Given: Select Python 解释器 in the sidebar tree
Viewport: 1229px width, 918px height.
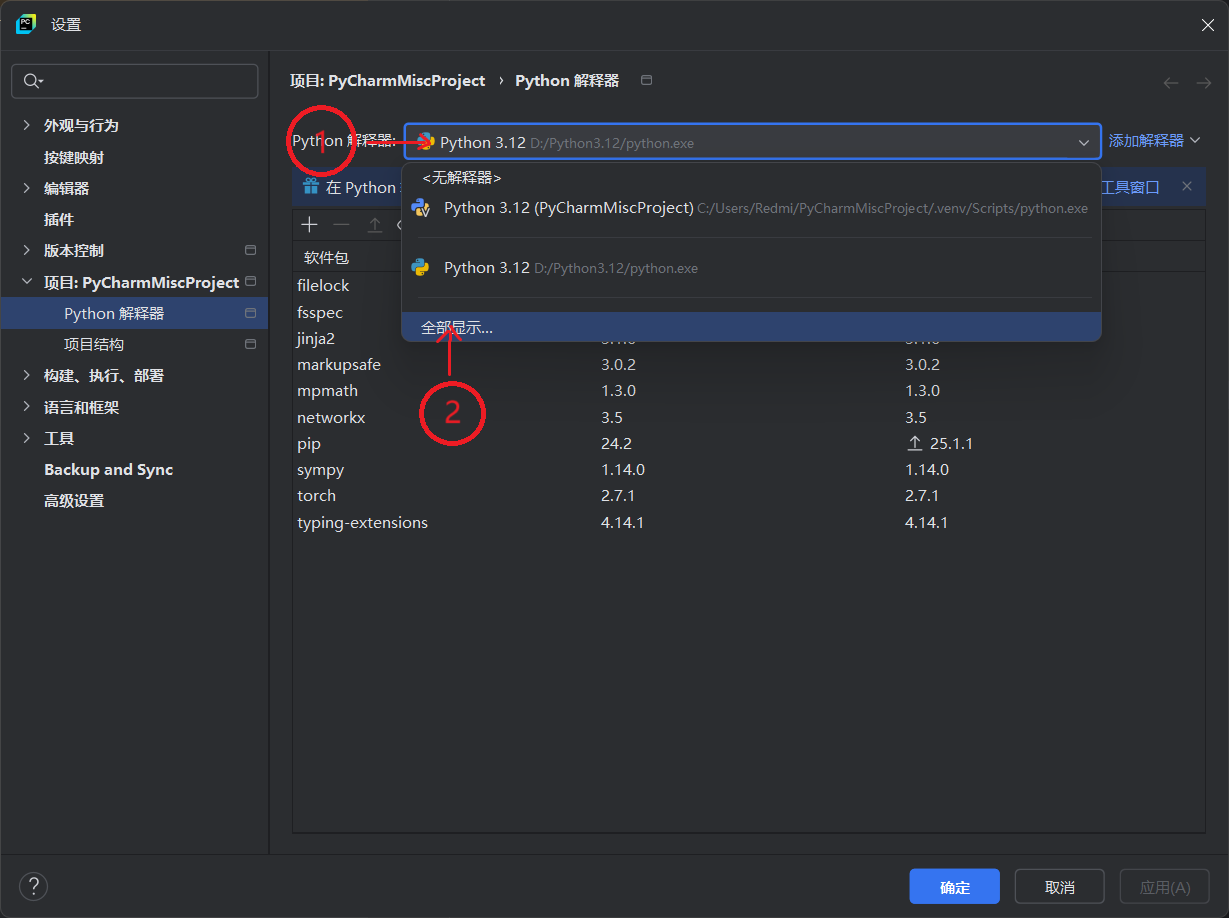Looking at the screenshot, I should tap(134, 313).
